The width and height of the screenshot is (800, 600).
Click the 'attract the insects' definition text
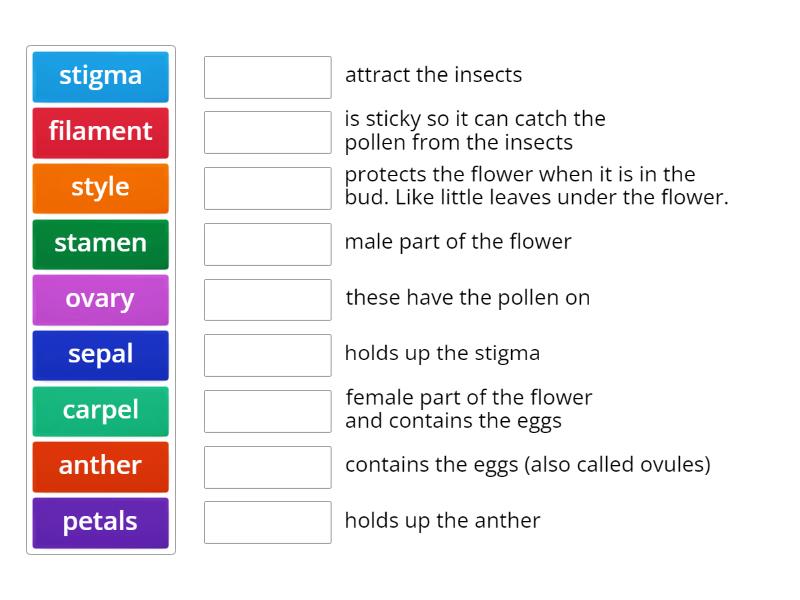click(433, 75)
